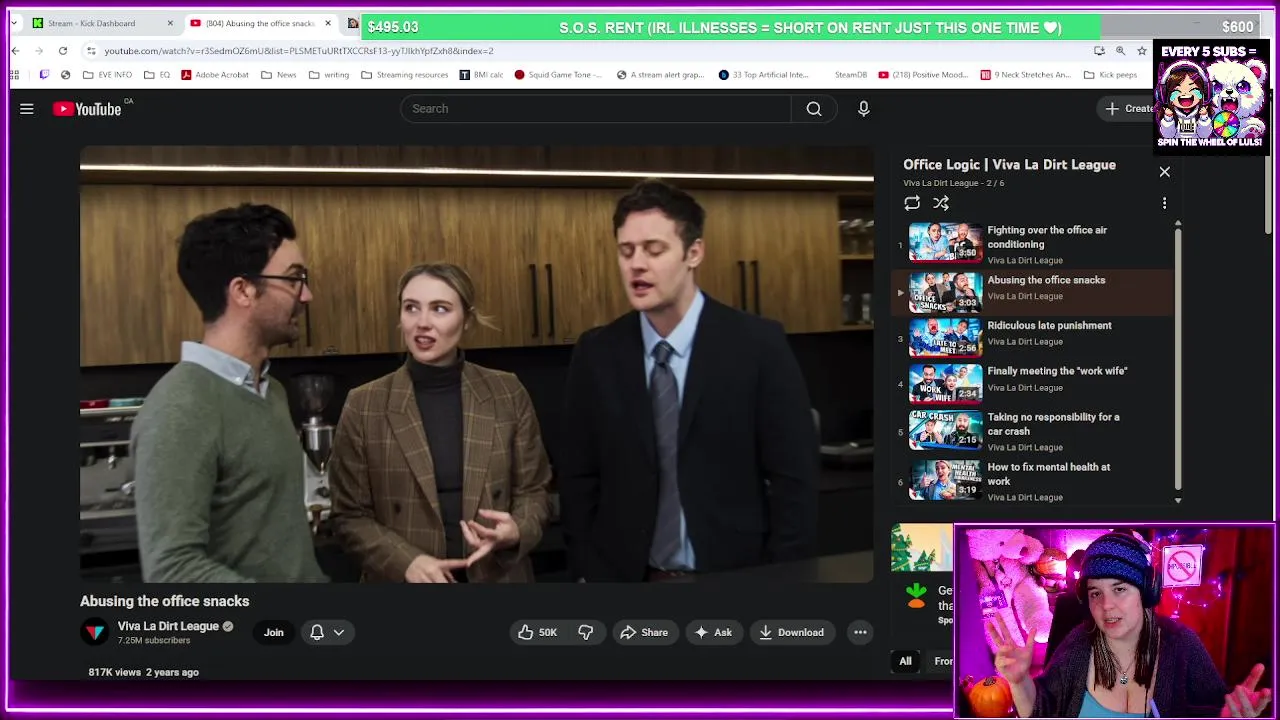Open '9 Neck Stretches An...' bookmark
1280x720 pixels.
(x=1026, y=75)
